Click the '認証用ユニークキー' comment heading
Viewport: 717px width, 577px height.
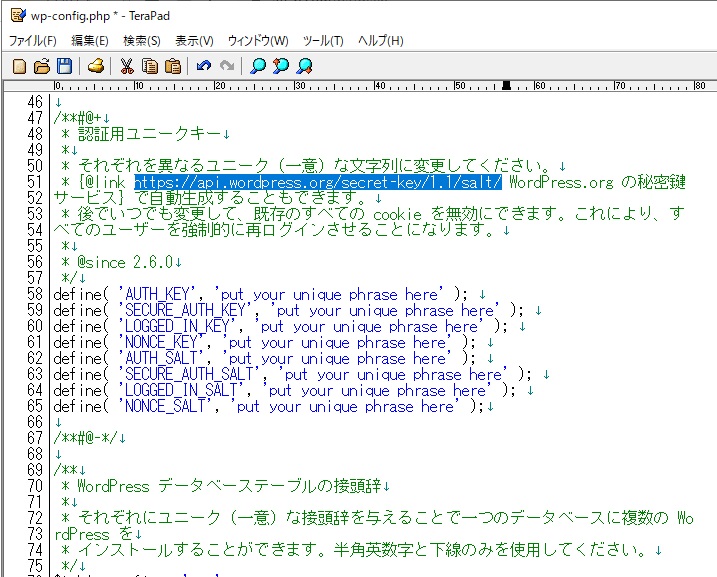coord(150,134)
